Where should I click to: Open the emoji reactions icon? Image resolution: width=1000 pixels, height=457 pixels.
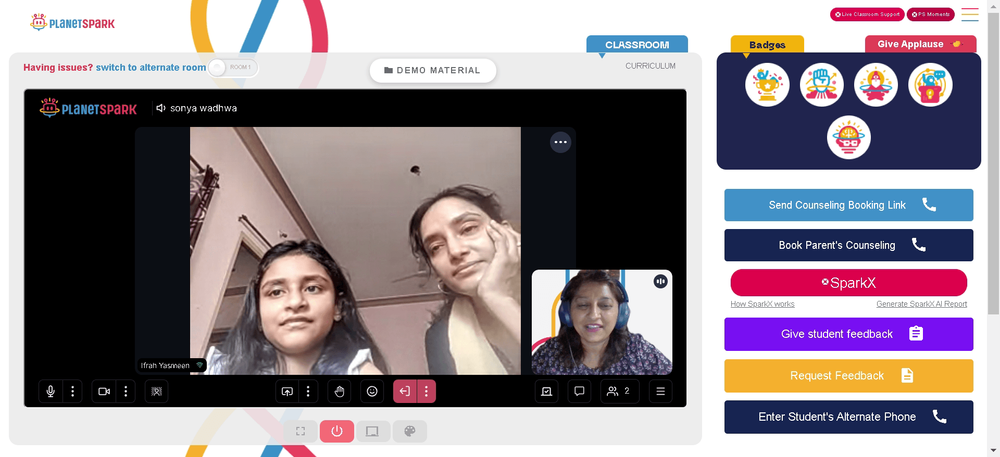coord(372,391)
